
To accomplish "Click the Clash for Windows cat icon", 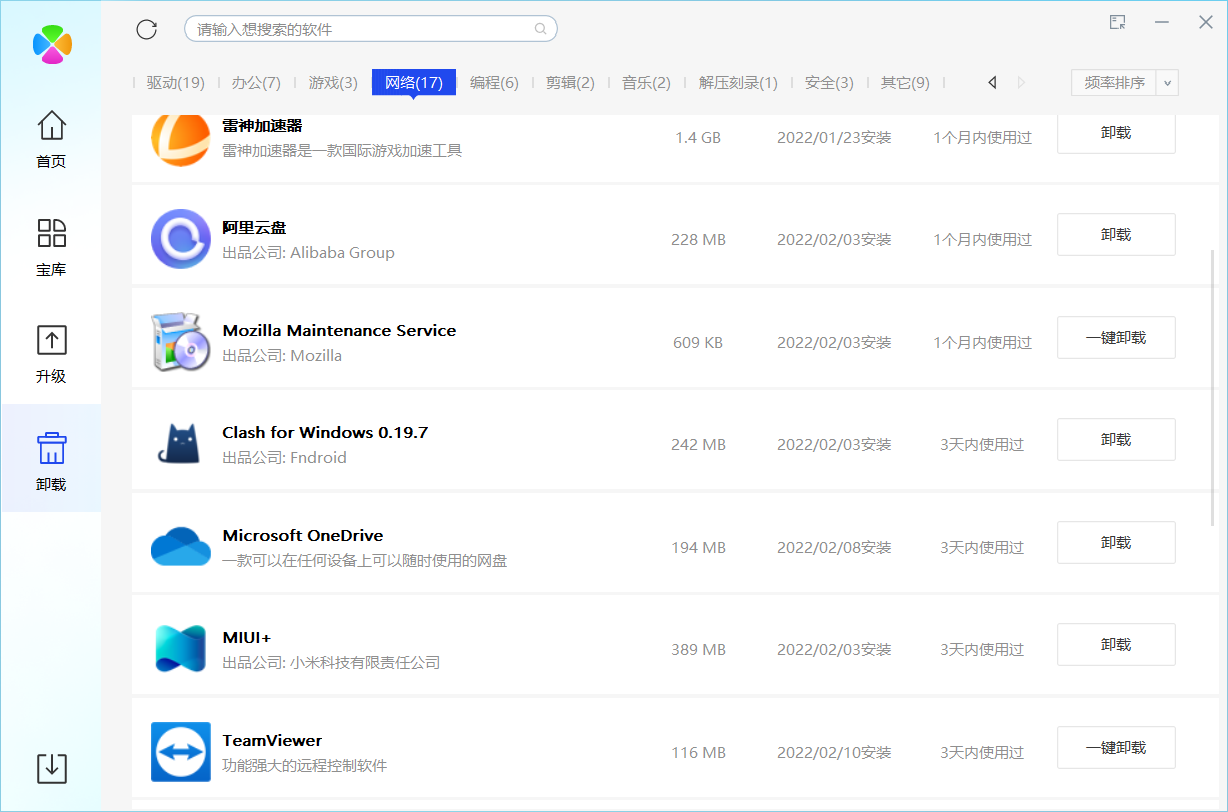I will coord(181,444).
